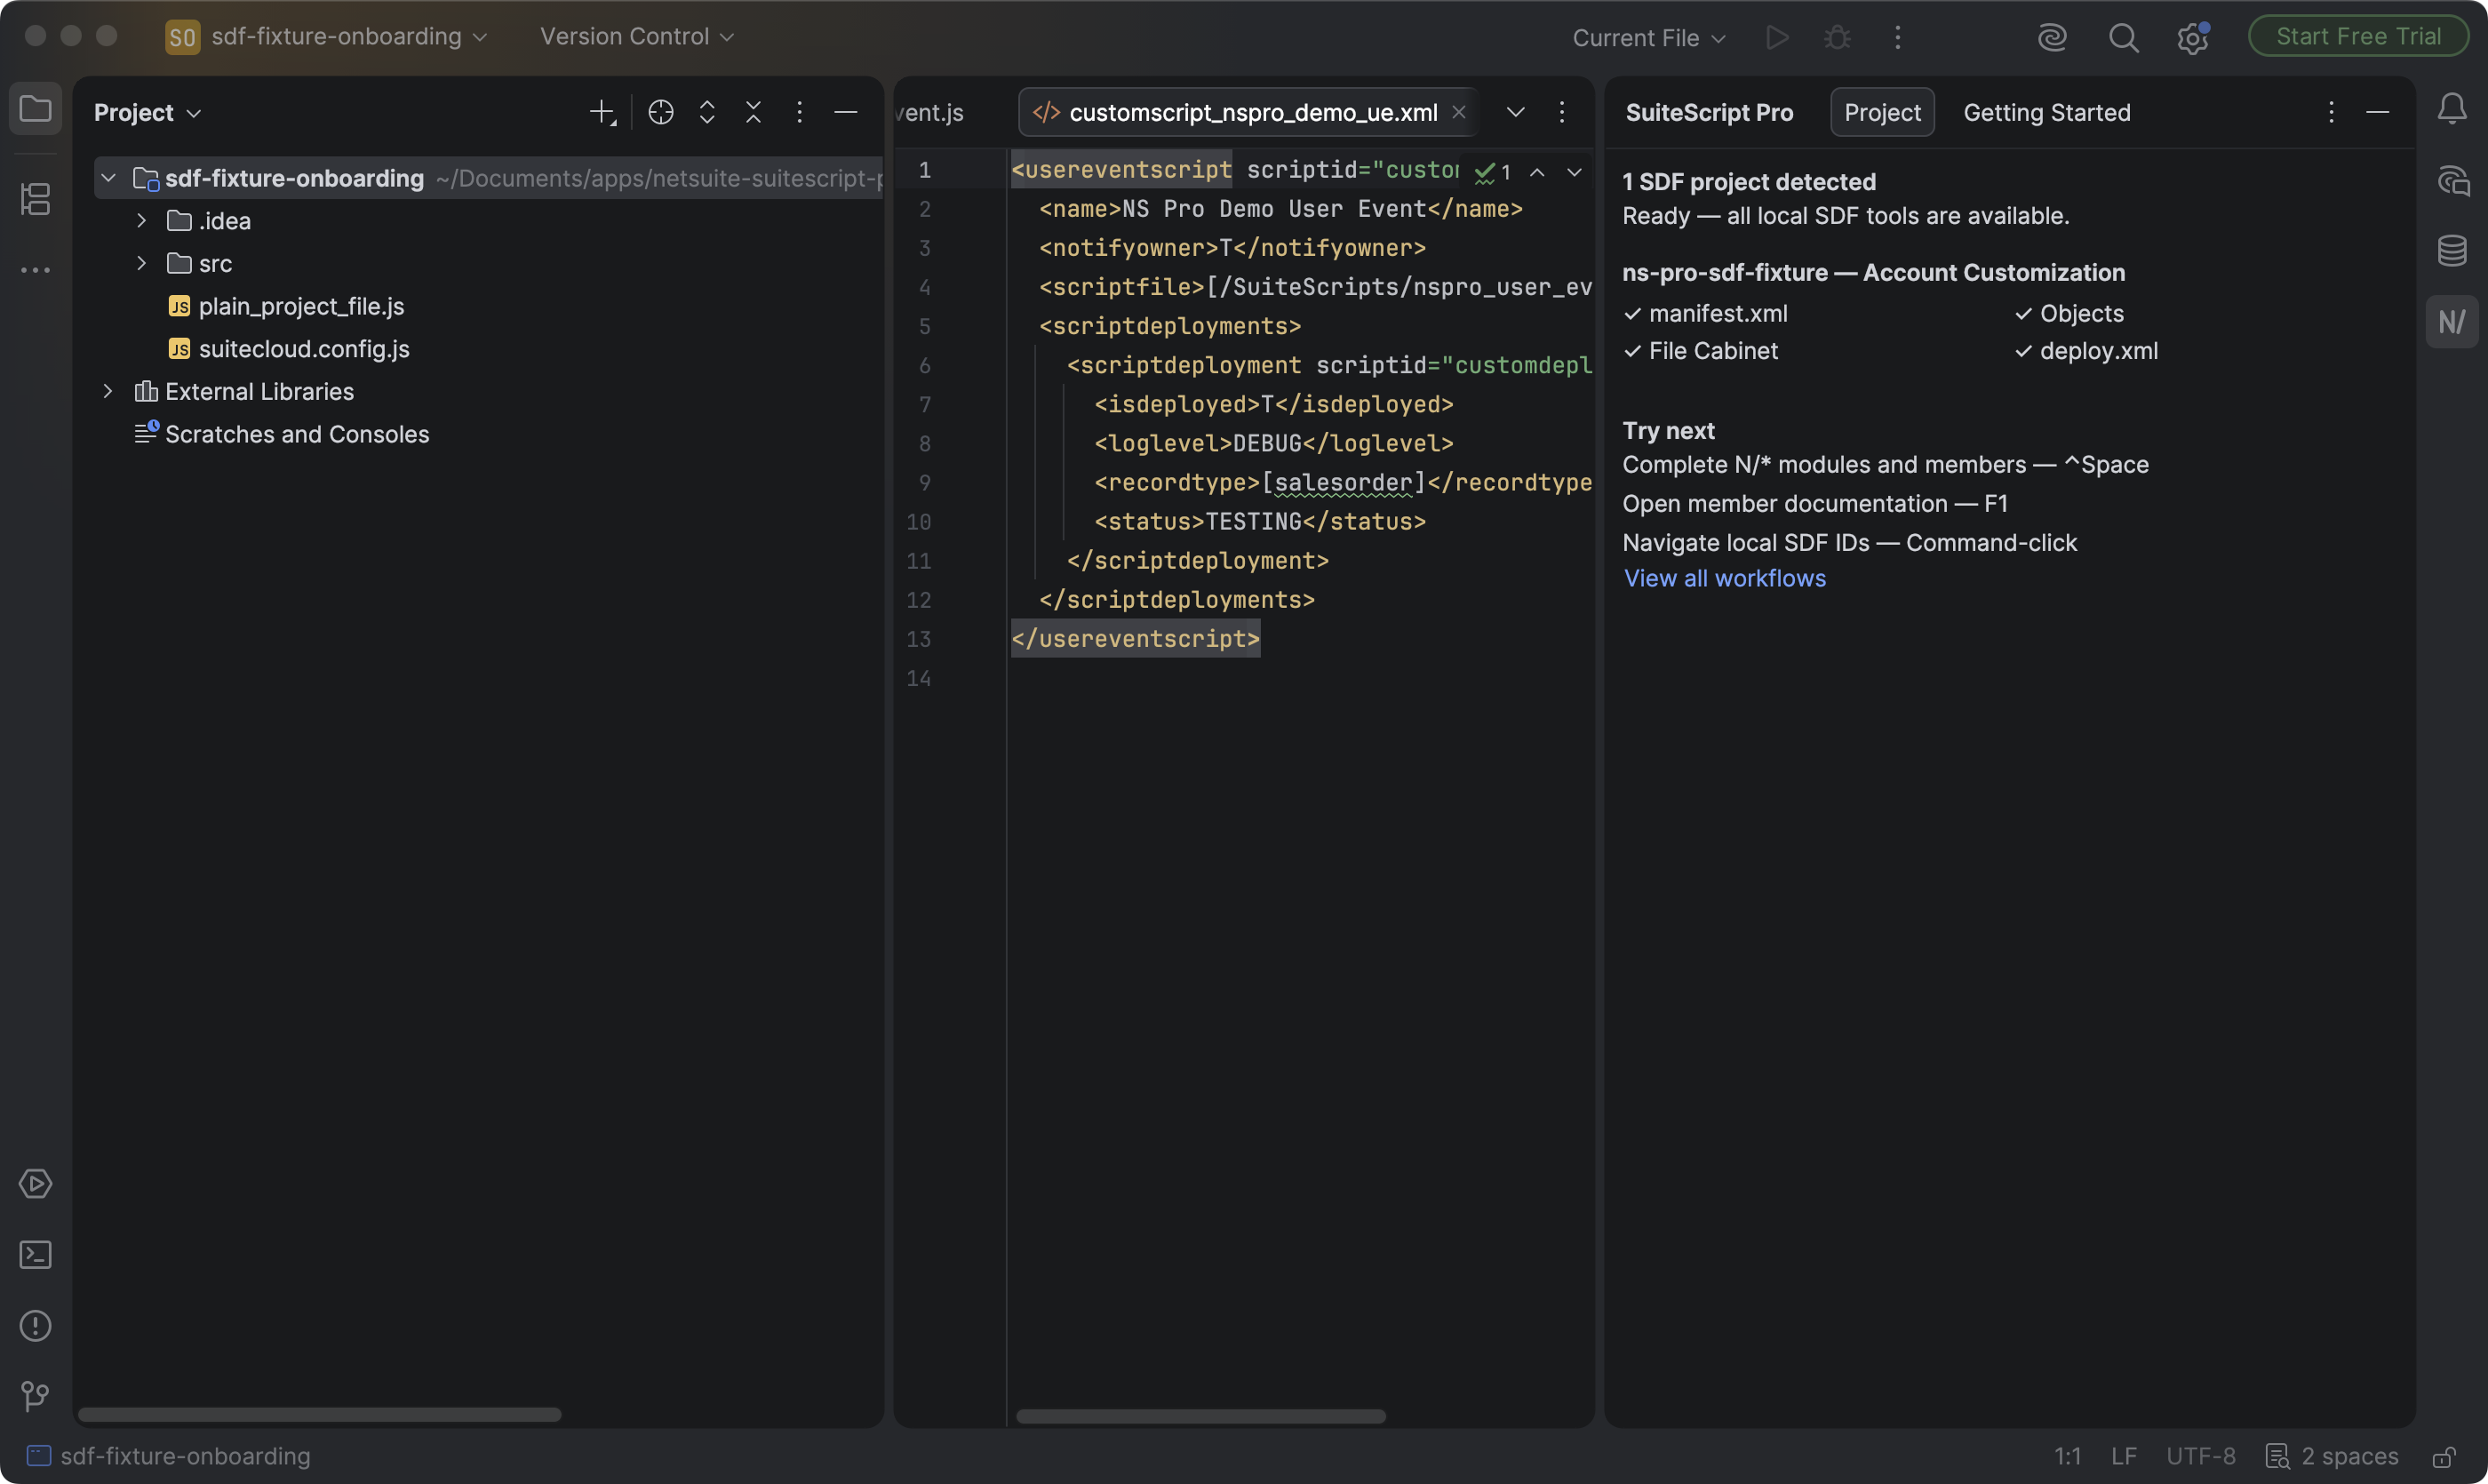2488x1484 pixels.
Task: Collapse all in Project tree
Action: click(x=753, y=112)
